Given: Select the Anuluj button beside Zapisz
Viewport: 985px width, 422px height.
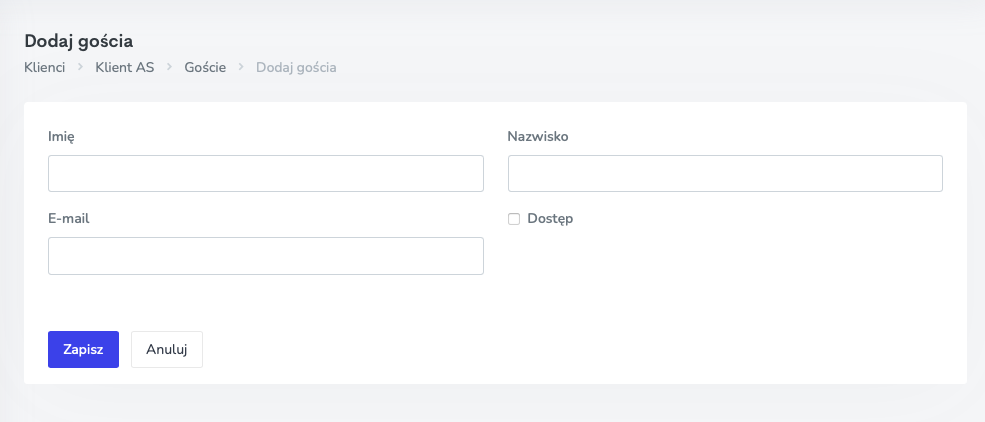Looking at the screenshot, I should [167, 350].
